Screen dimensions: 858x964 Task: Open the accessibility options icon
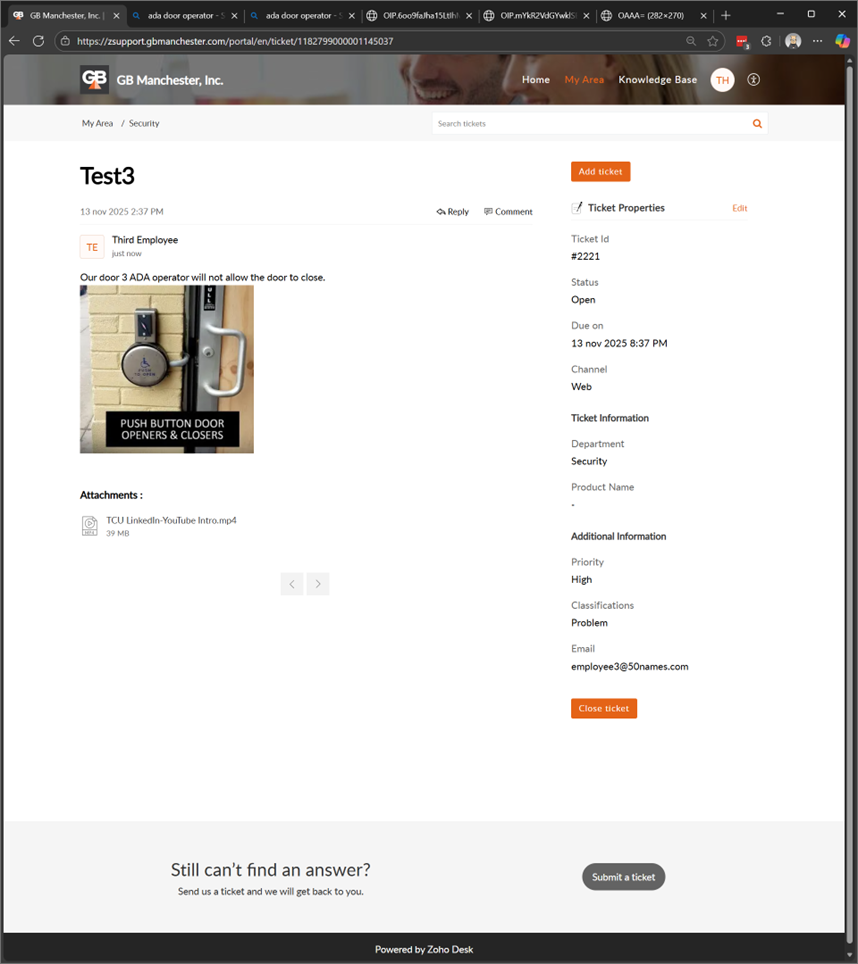pos(754,80)
